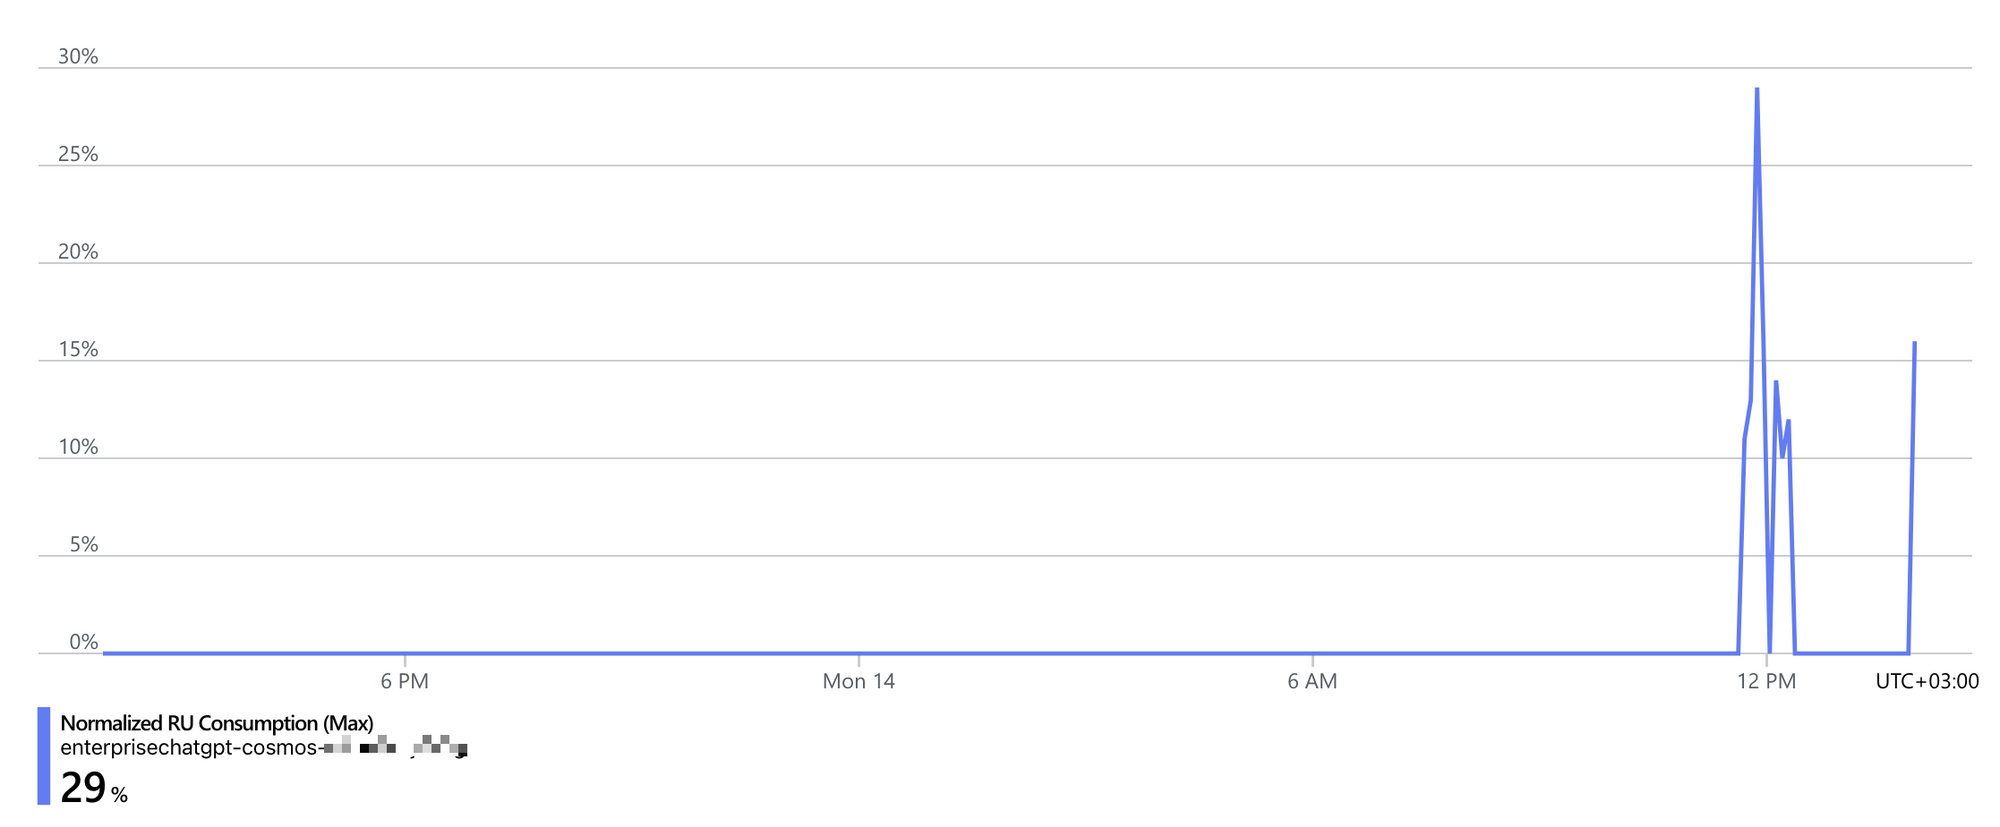Select the 6 AM x-axis label
Image resolution: width=2000 pixels, height=827 pixels.
pyautogui.click(x=1312, y=682)
